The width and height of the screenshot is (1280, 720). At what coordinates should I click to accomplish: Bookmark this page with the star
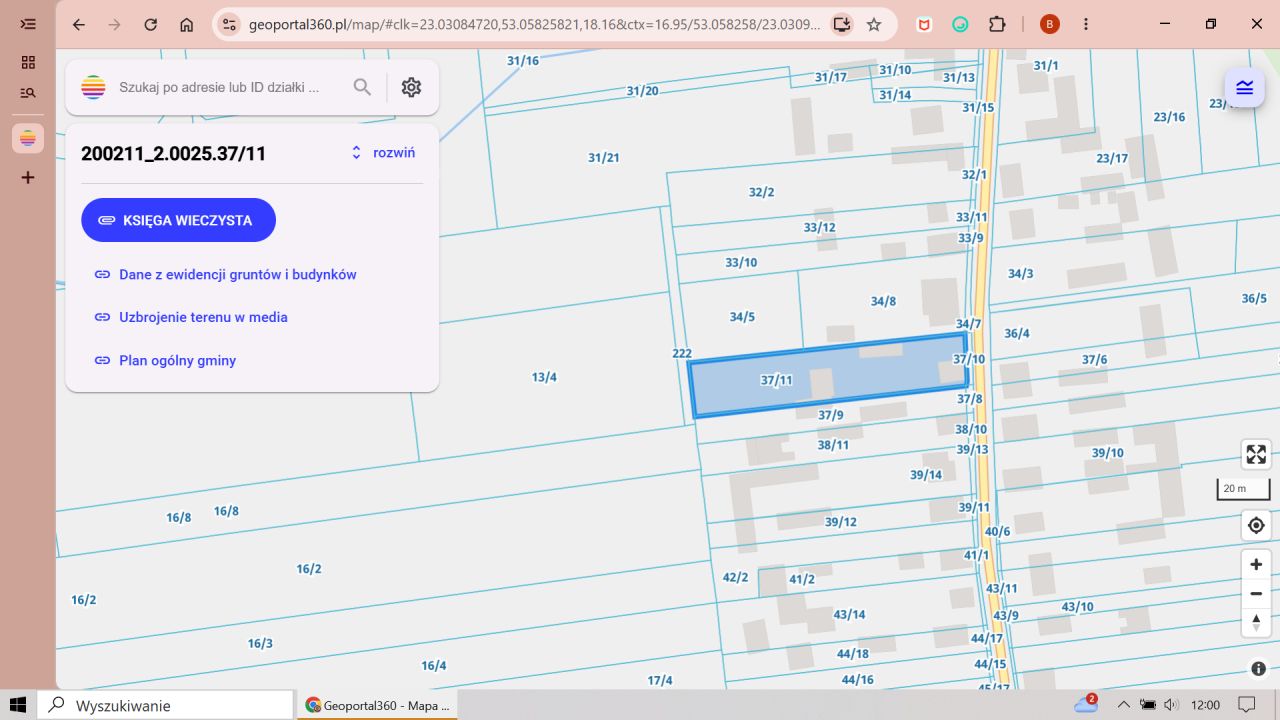874,24
